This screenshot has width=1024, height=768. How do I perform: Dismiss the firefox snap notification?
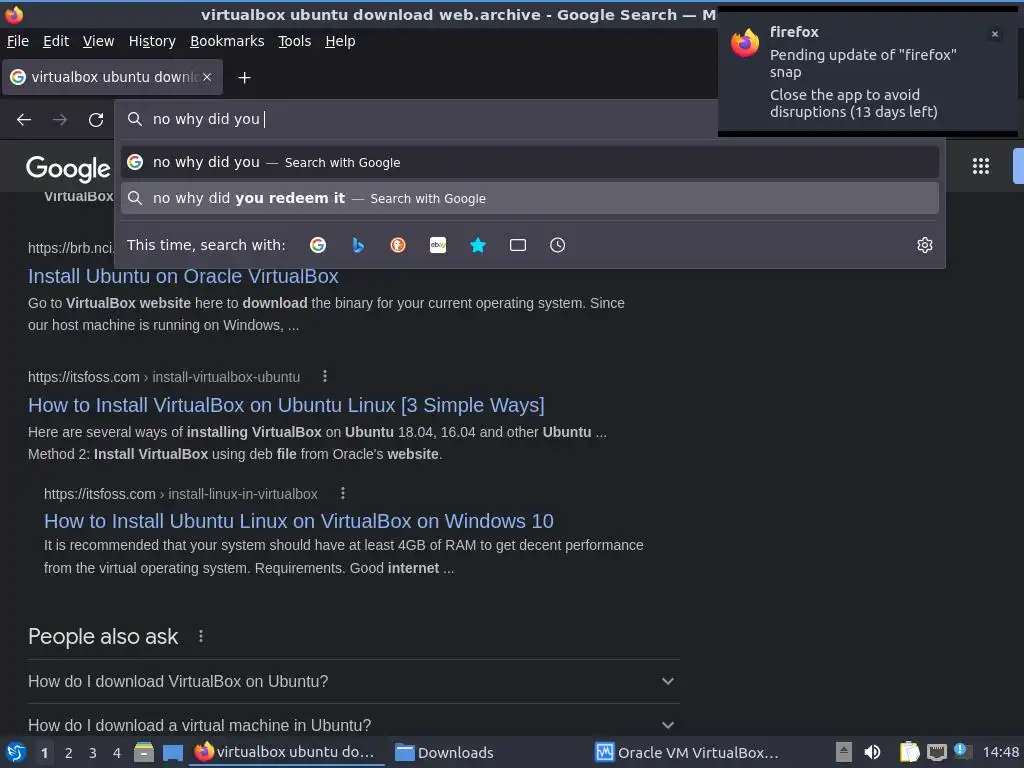pos(995,34)
